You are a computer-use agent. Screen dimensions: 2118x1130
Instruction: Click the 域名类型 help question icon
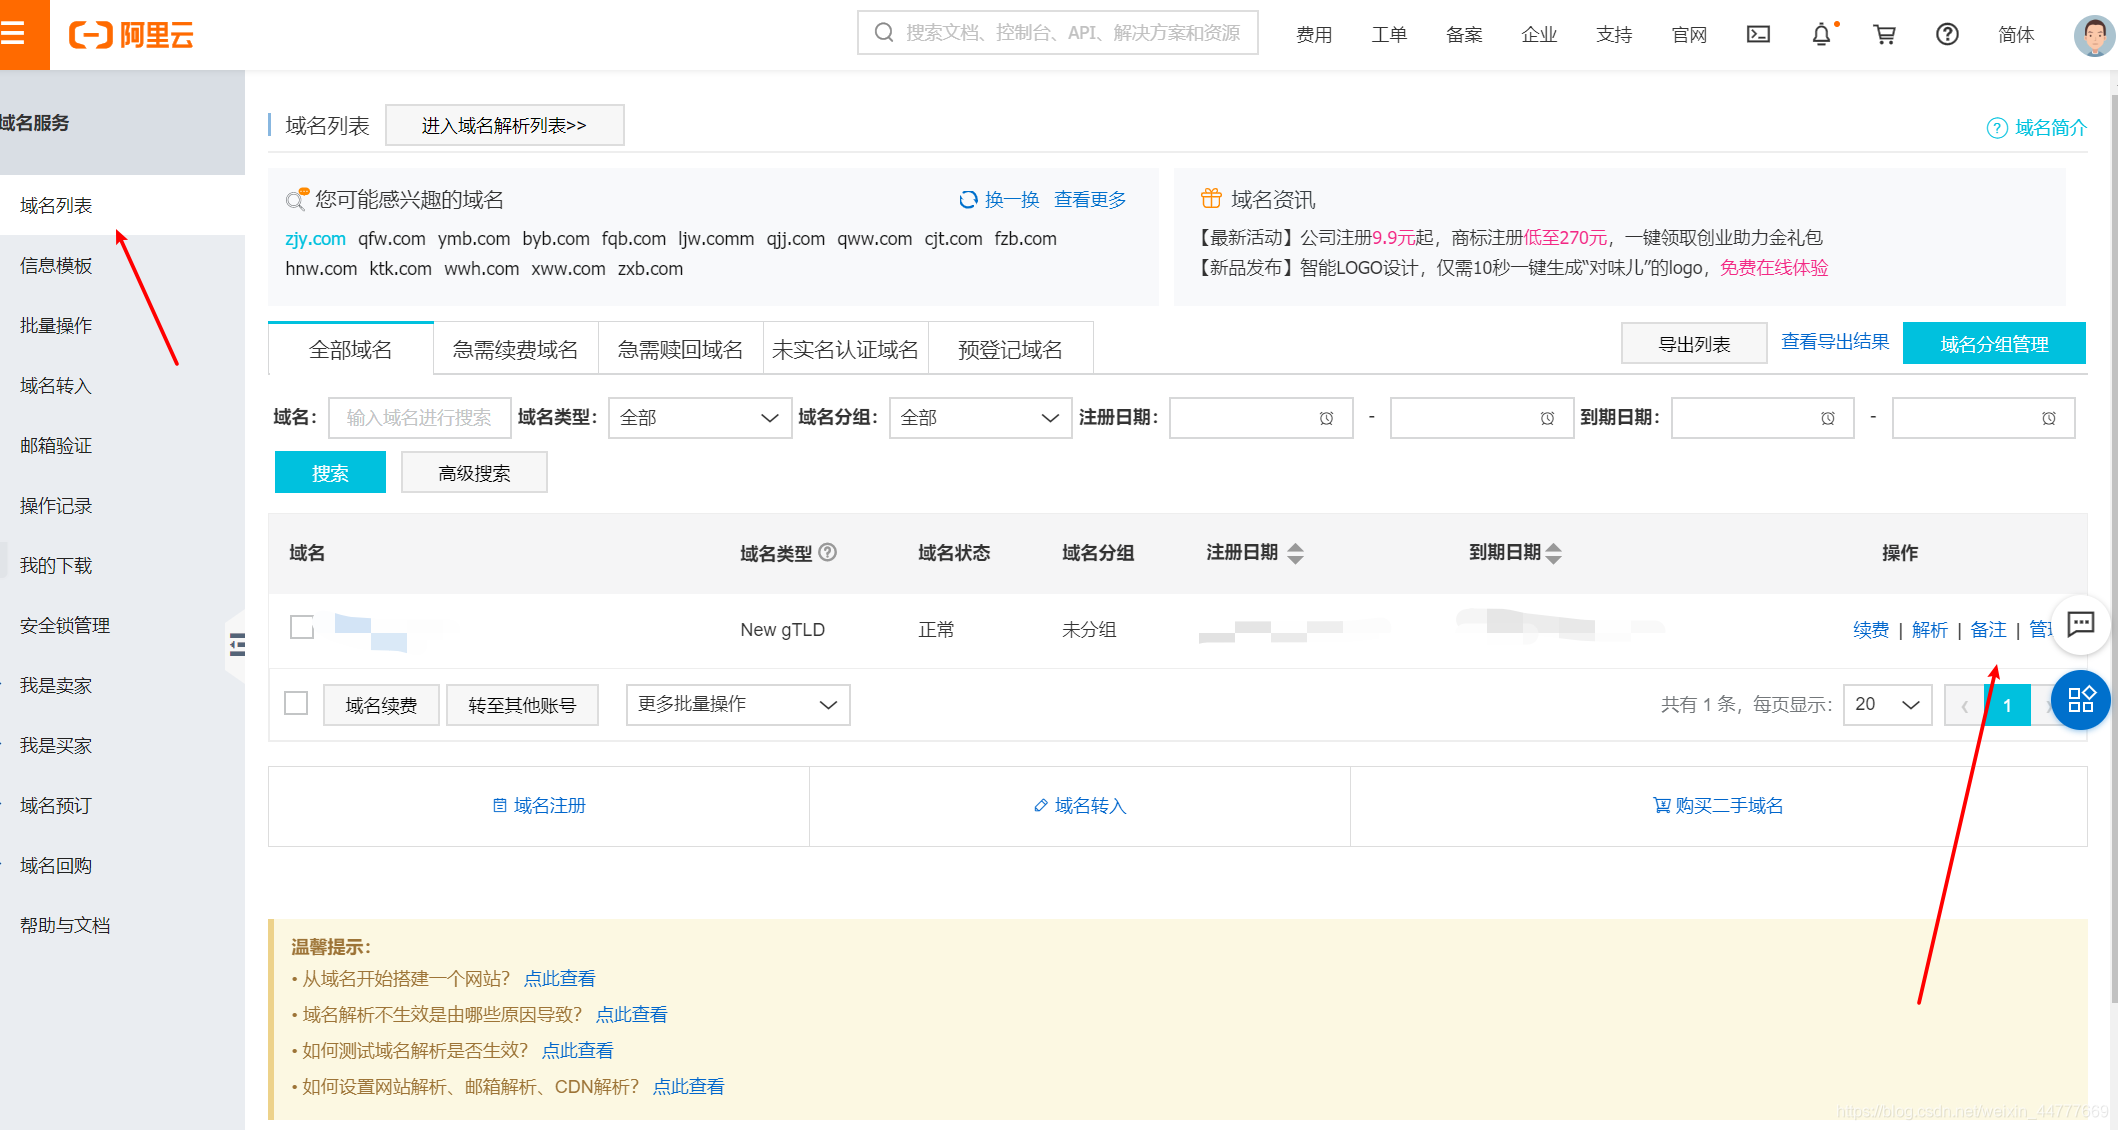[828, 552]
